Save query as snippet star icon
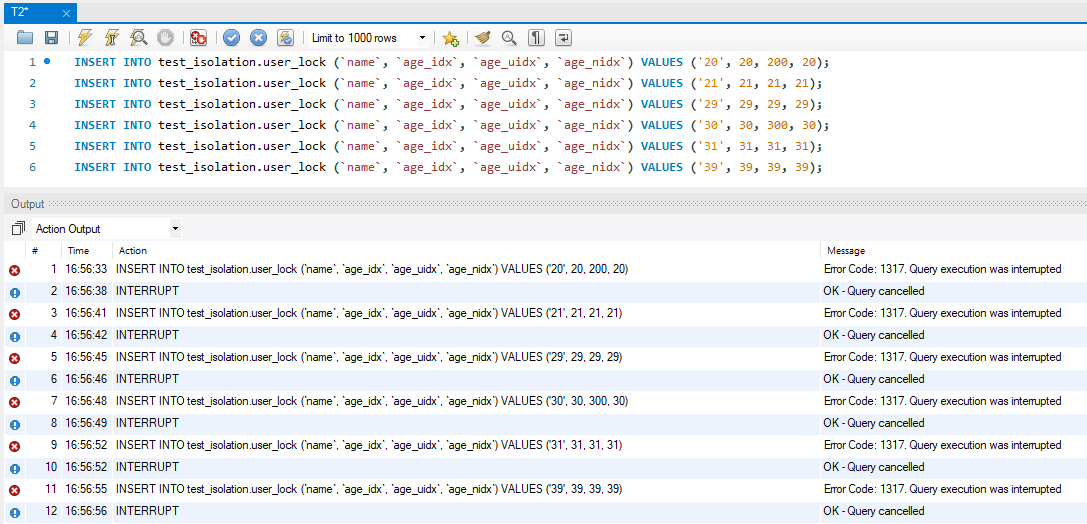The height and width of the screenshot is (524, 1087). tap(450, 38)
